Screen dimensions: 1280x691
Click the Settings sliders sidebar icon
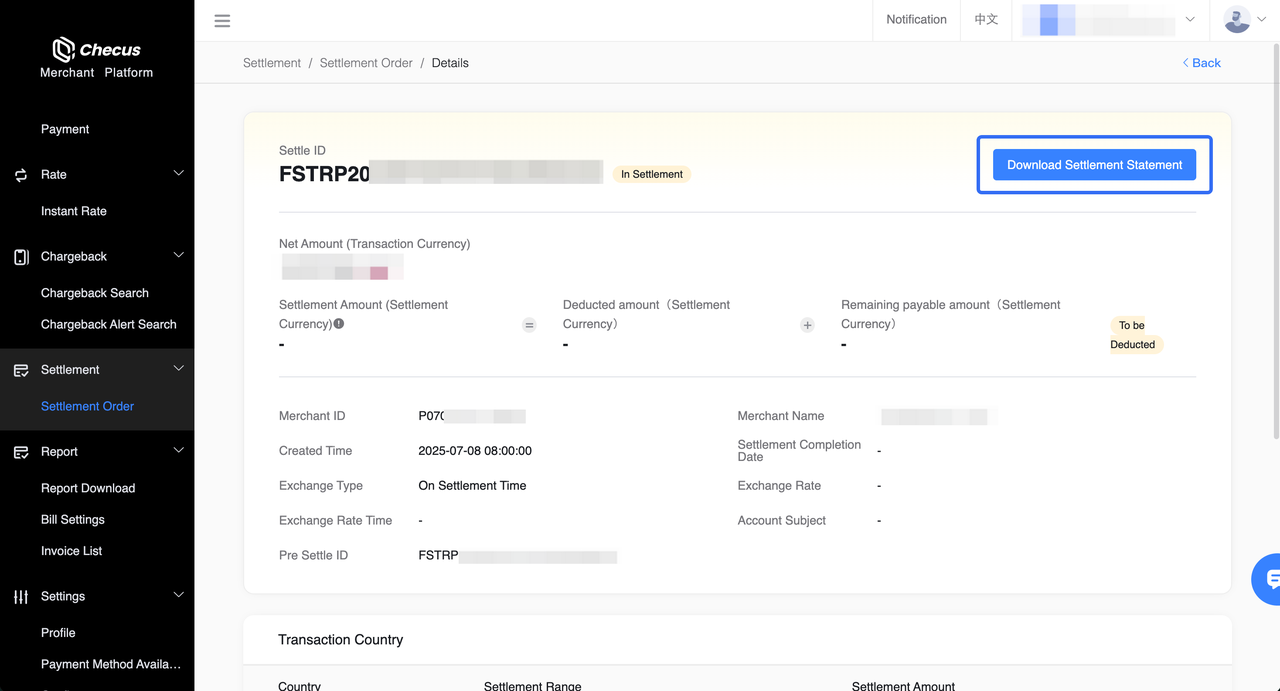21,597
